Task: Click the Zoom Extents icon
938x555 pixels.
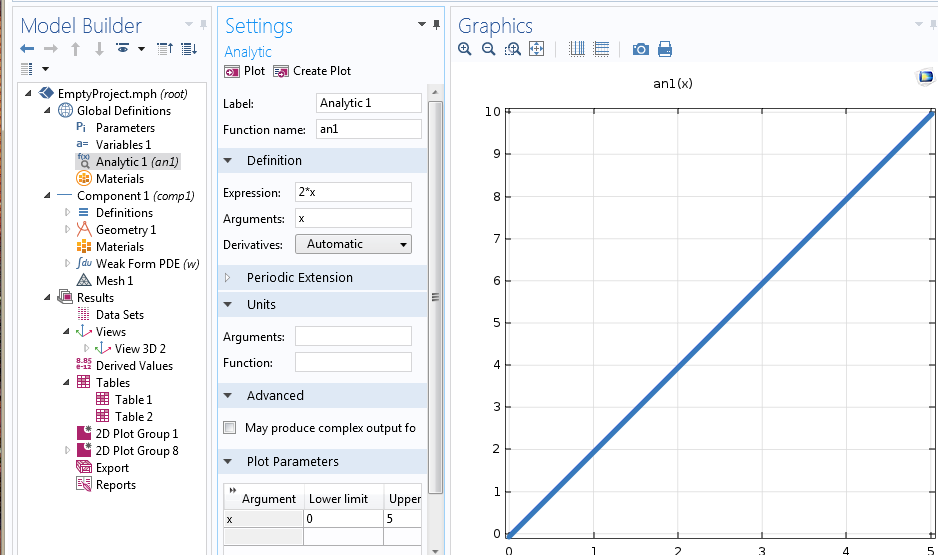Action: point(536,49)
